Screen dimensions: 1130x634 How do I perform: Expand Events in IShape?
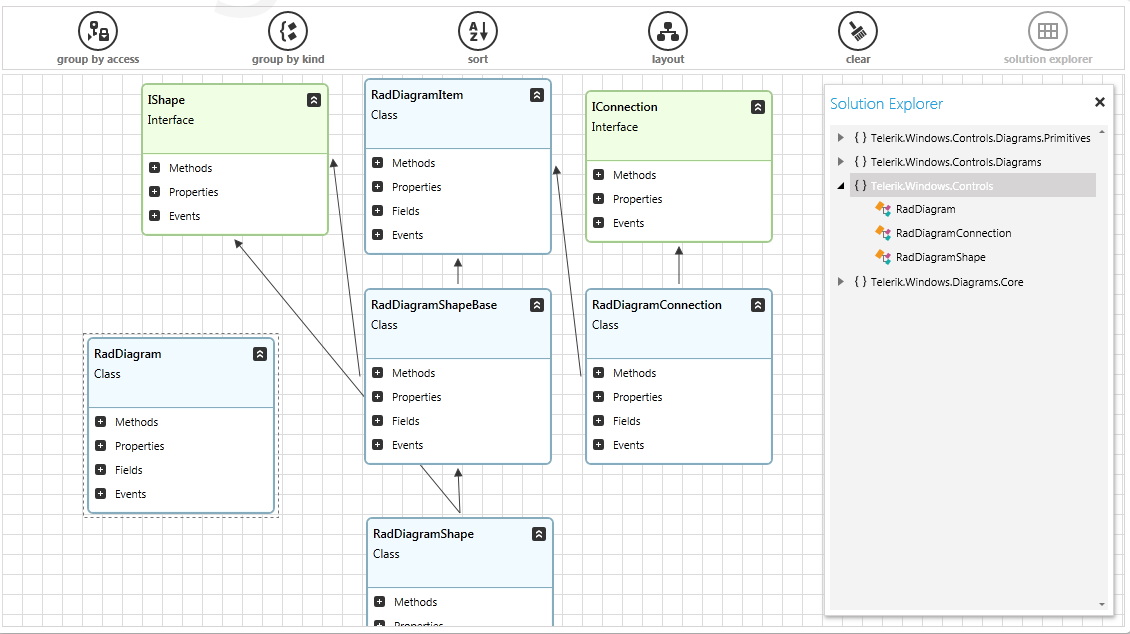154,215
